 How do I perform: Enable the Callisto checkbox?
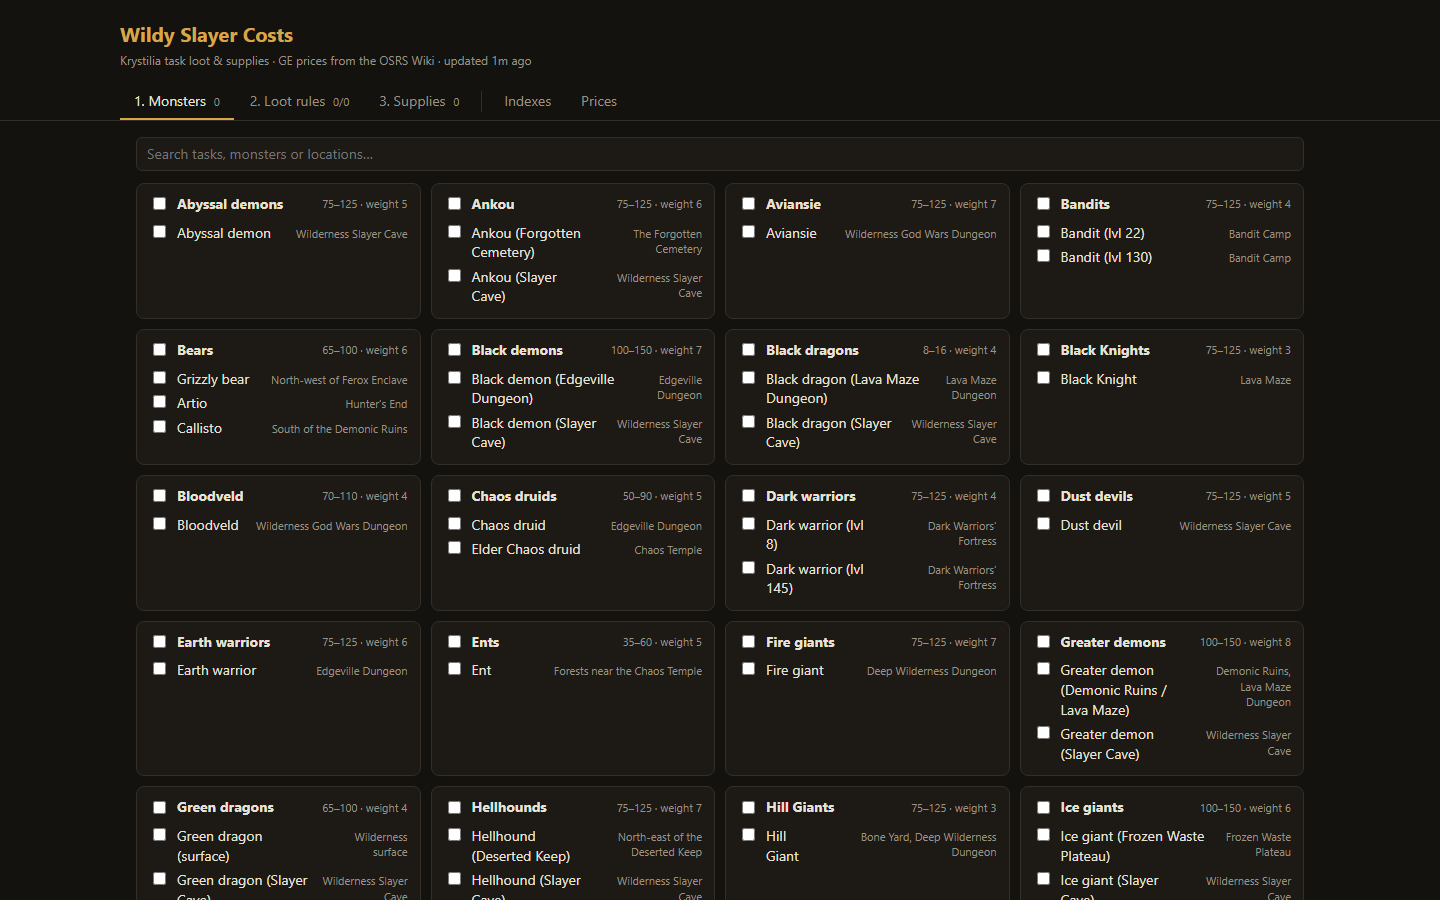coord(159,427)
